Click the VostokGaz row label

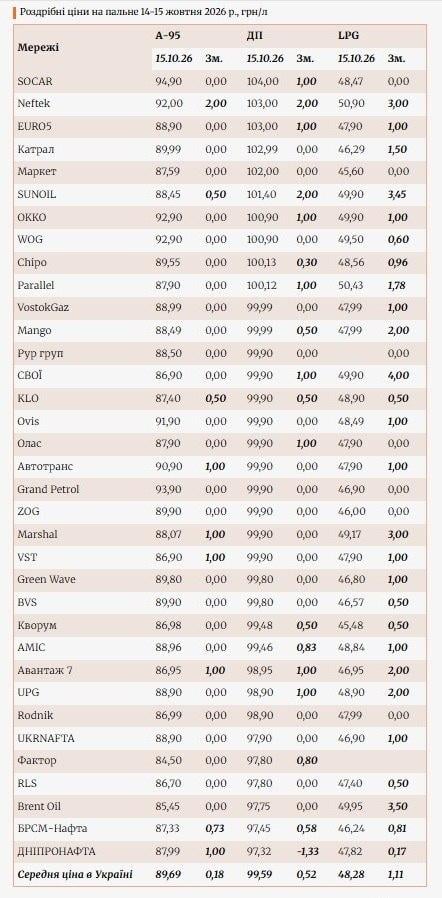click(42, 308)
